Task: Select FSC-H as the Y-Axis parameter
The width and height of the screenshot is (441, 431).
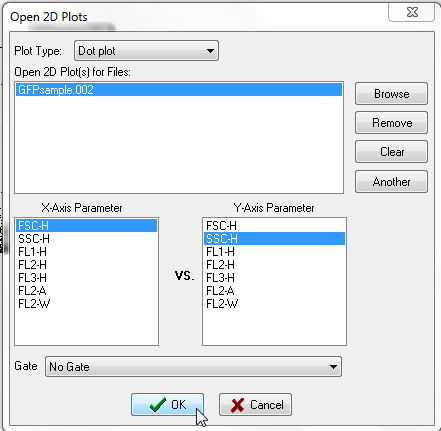Action: 274,226
